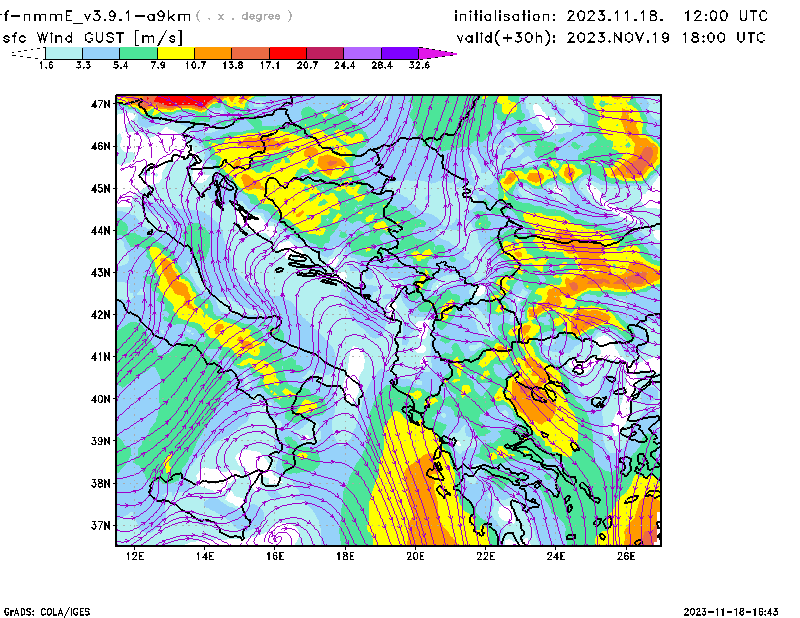Click the legend value 20.7
The image size is (800, 618).
[307, 65]
